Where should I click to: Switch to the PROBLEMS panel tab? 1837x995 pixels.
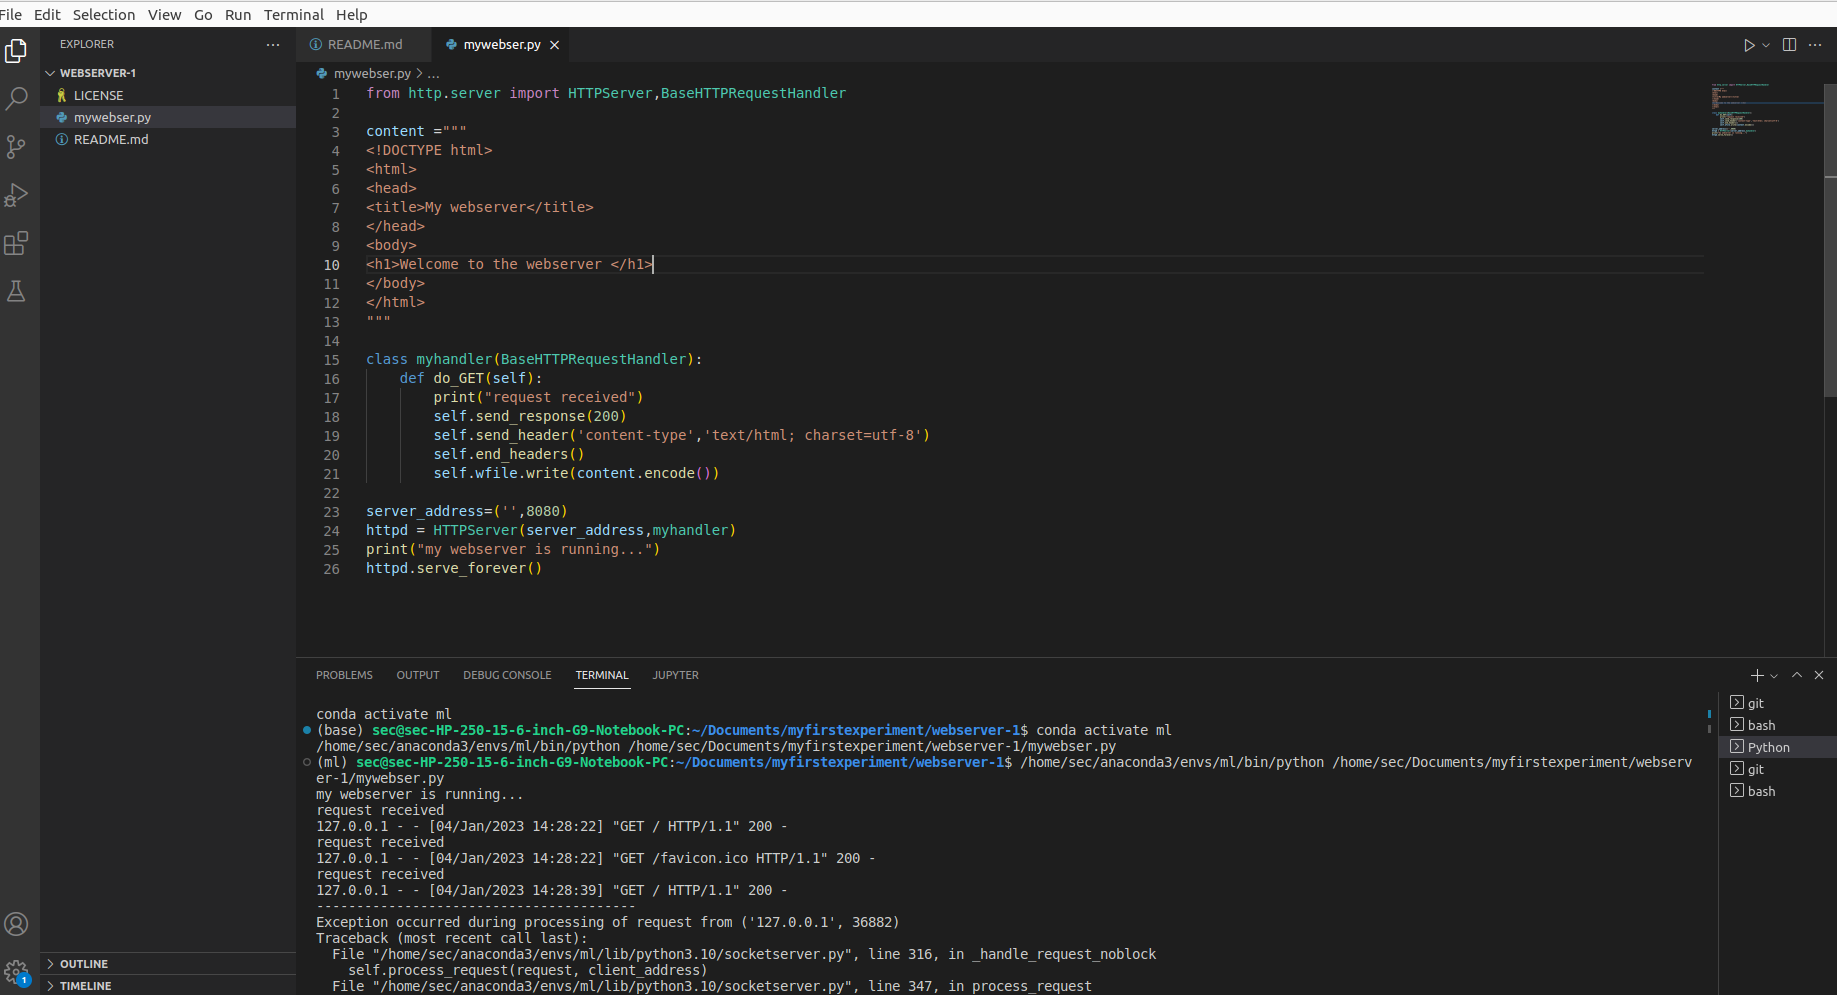pyautogui.click(x=344, y=676)
